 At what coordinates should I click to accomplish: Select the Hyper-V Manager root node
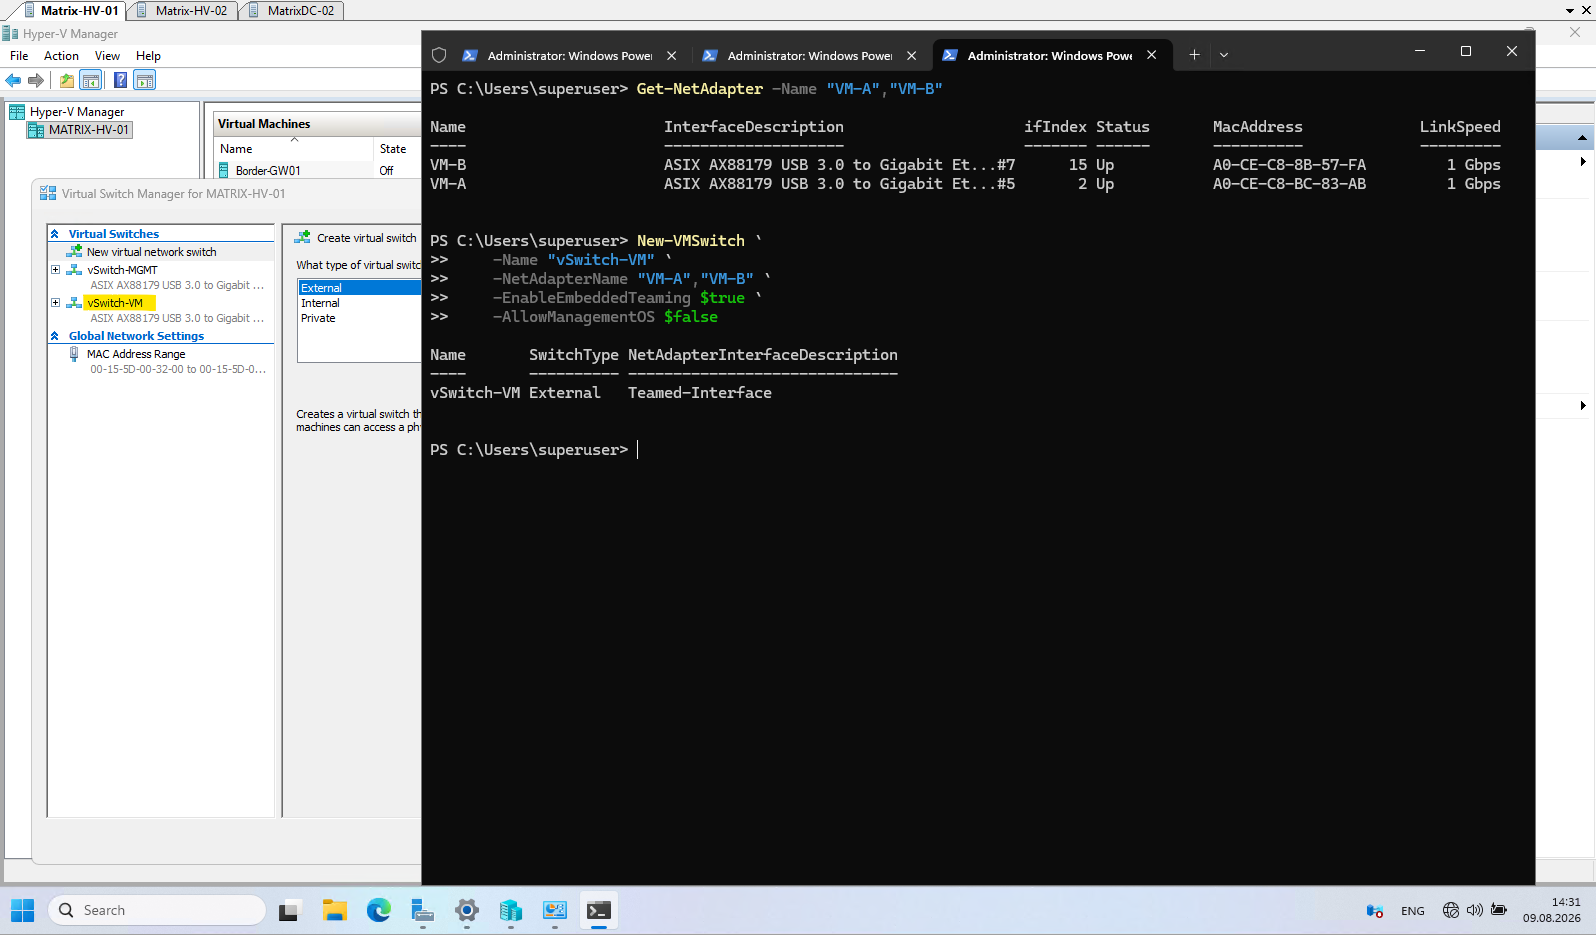77,112
